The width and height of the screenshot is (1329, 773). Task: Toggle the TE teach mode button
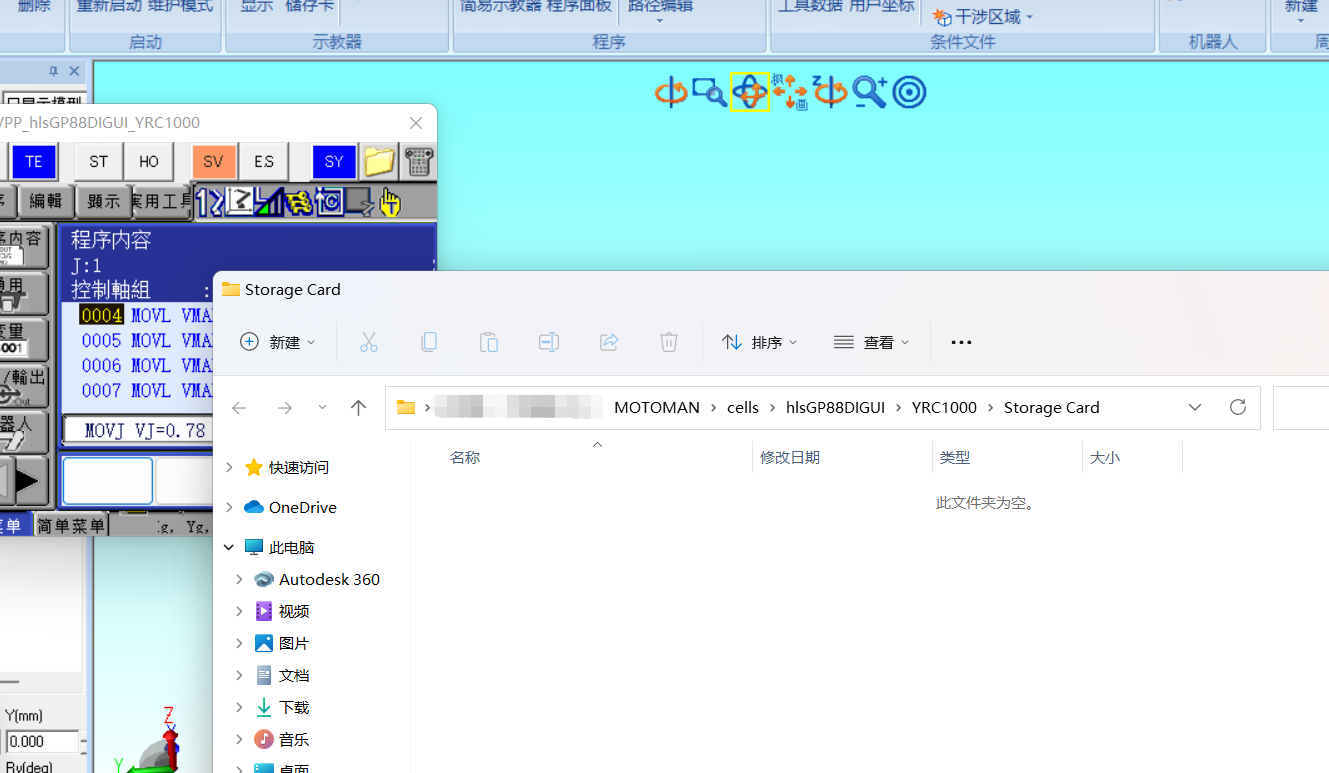pyautogui.click(x=34, y=161)
